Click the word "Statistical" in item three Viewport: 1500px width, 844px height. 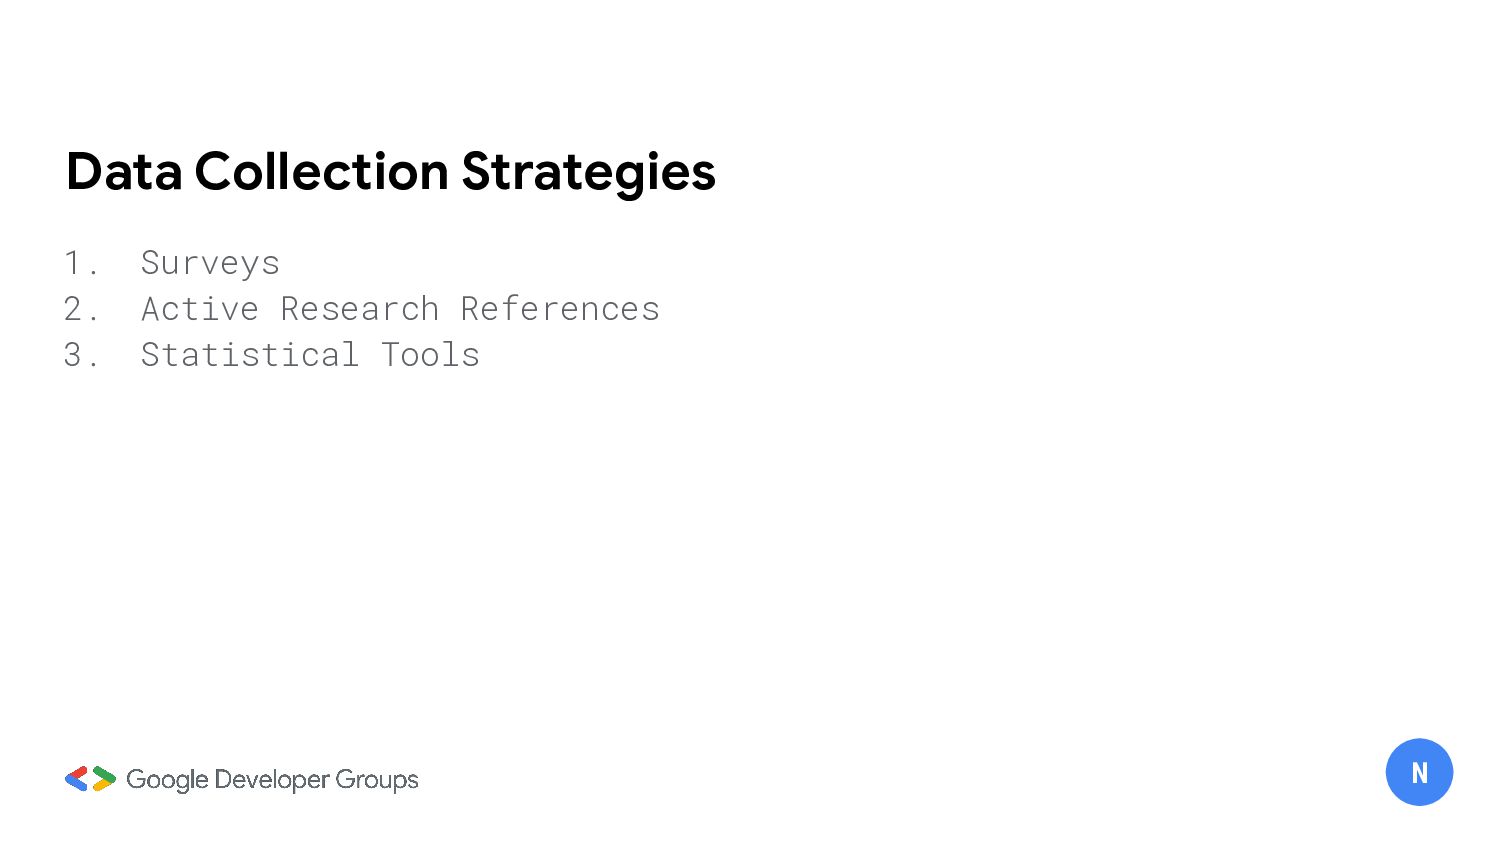250,355
